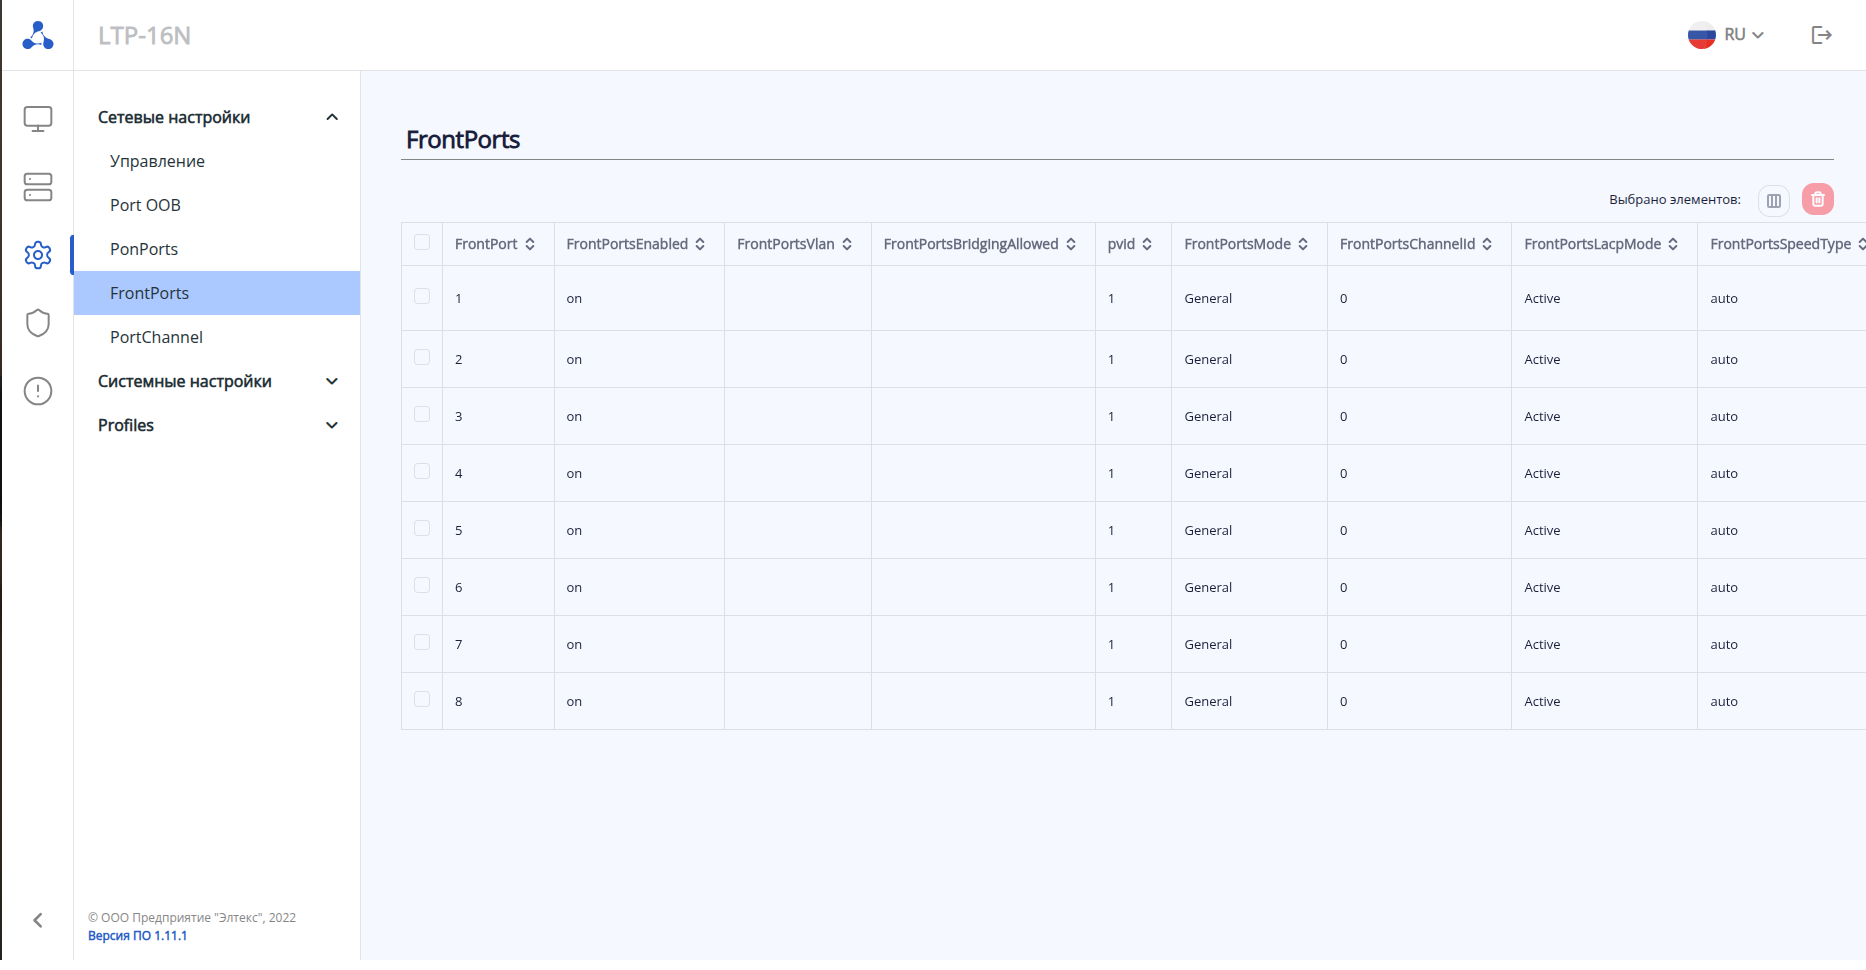The image size is (1866, 970).
Task: Toggle the select-all checkbox in table header
Action: pos(422,243)
